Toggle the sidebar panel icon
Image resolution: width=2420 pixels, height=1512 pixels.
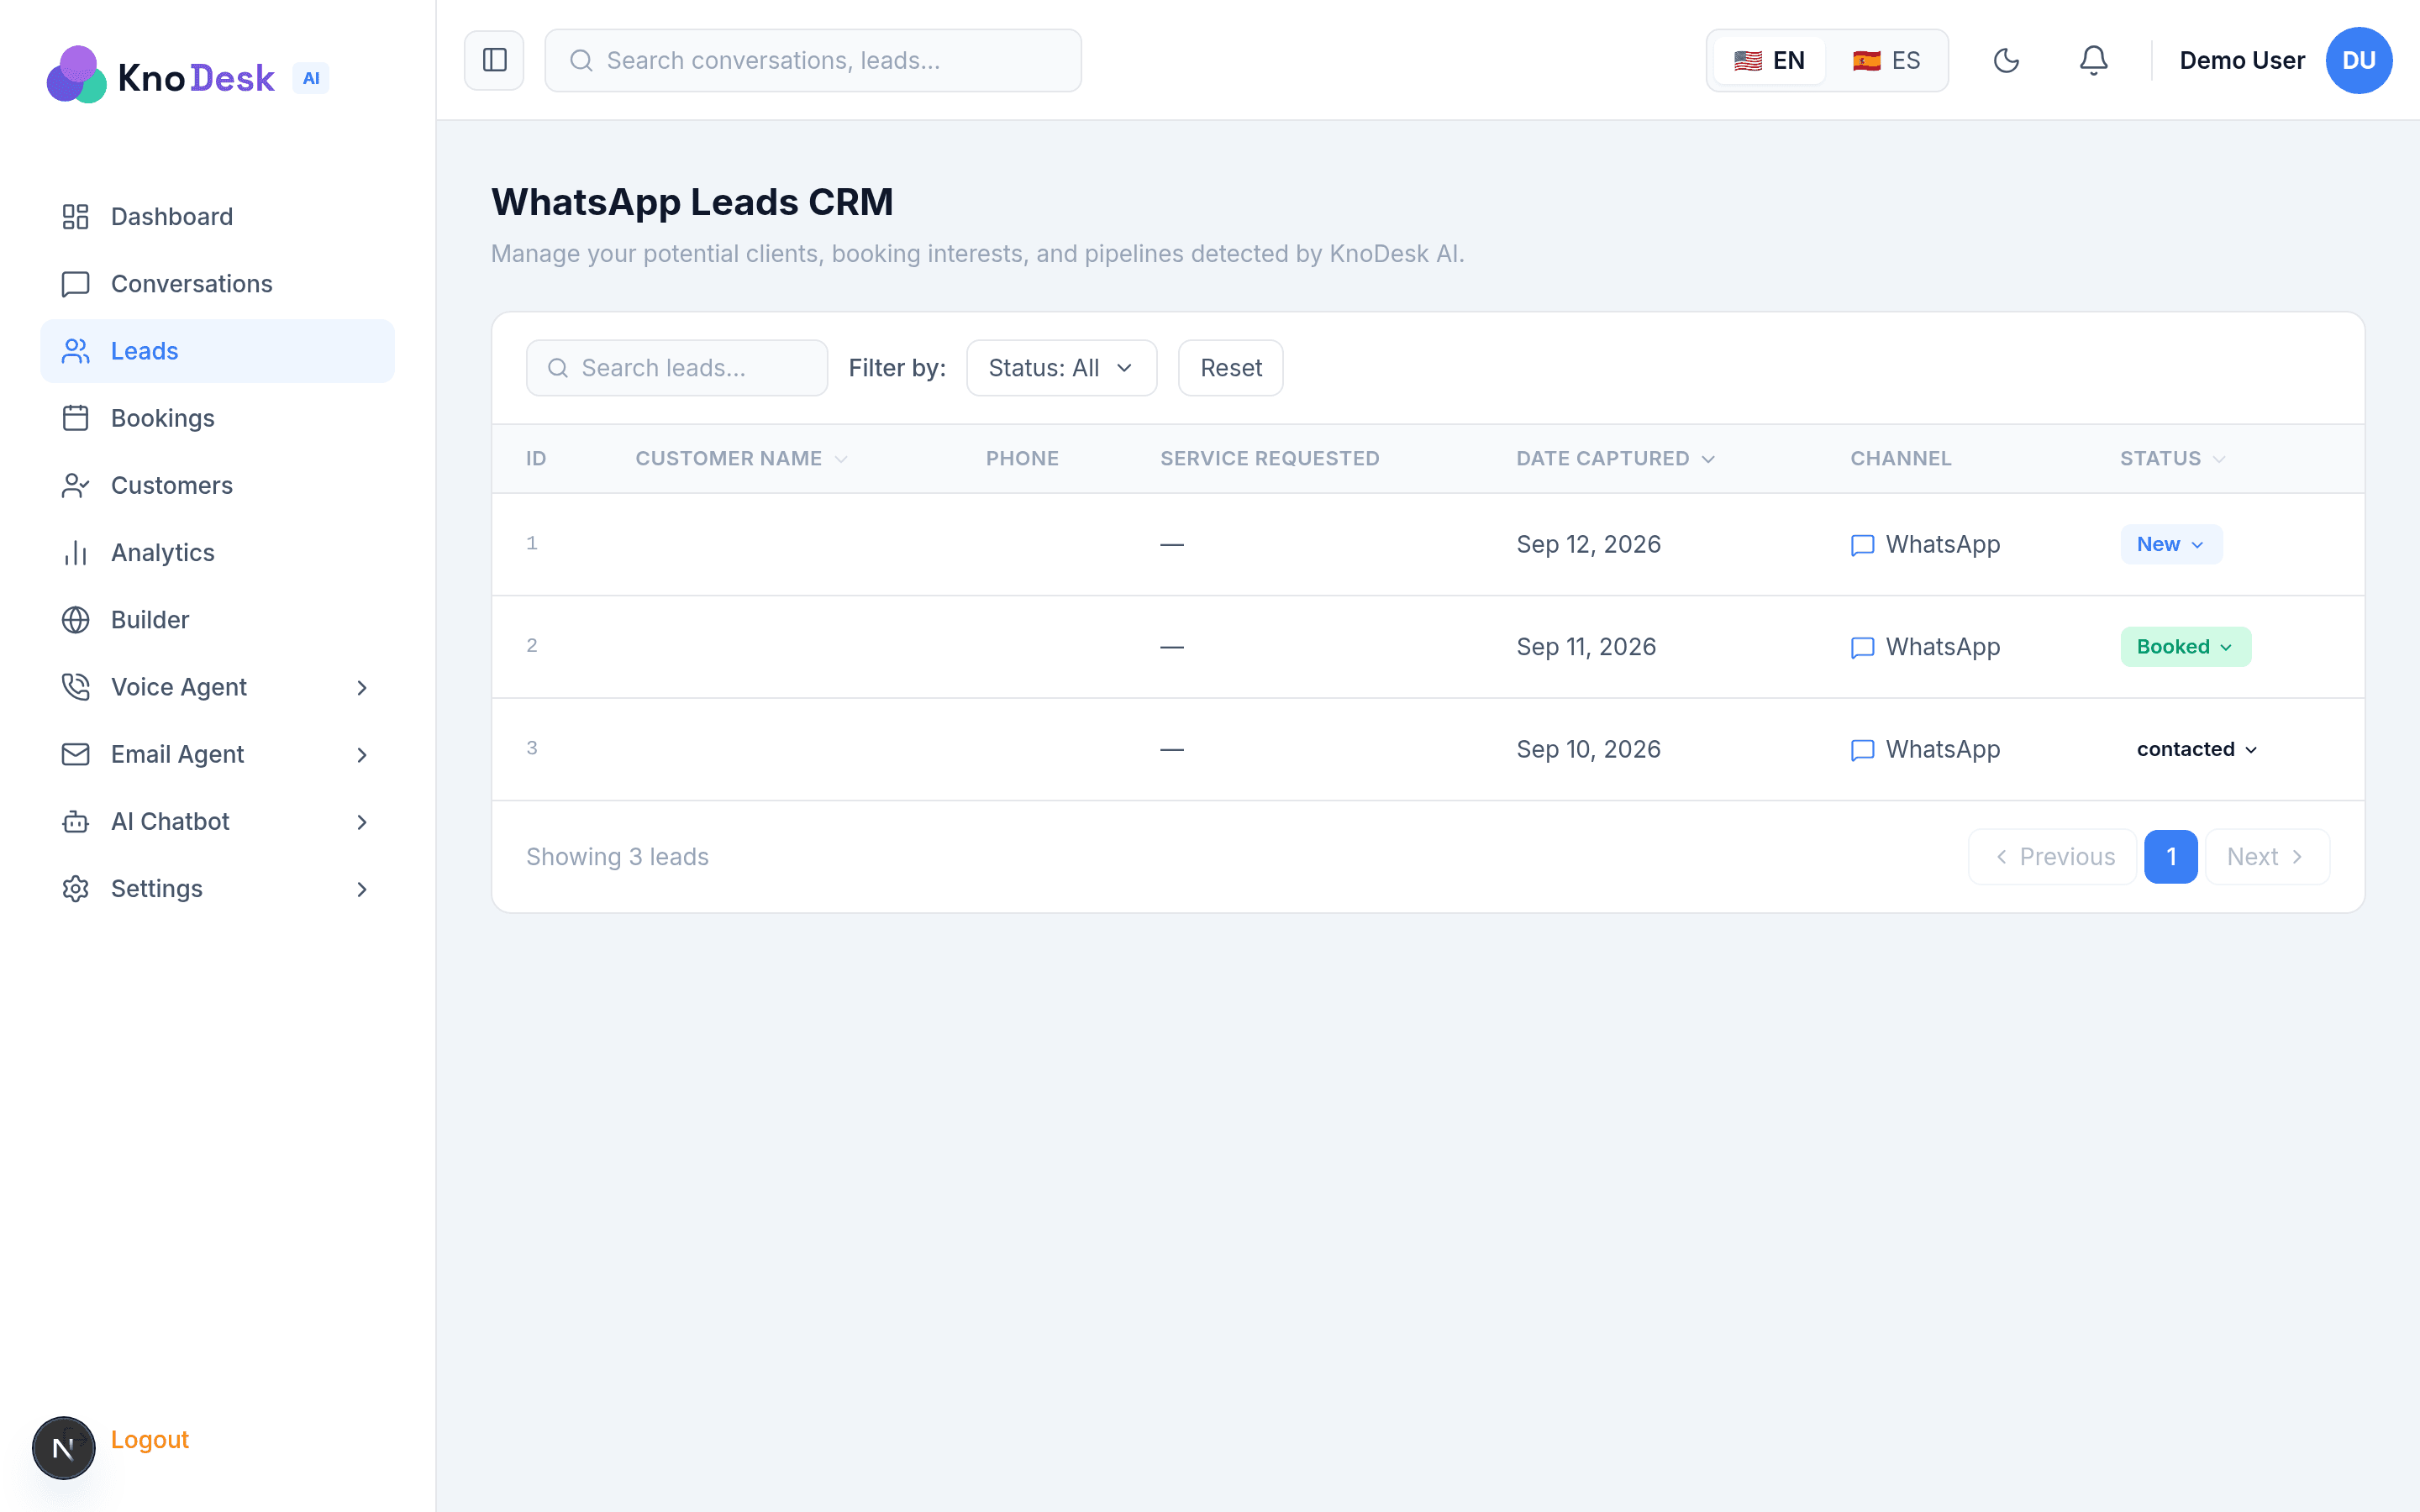pyautogui.click(x=494, y=60)
